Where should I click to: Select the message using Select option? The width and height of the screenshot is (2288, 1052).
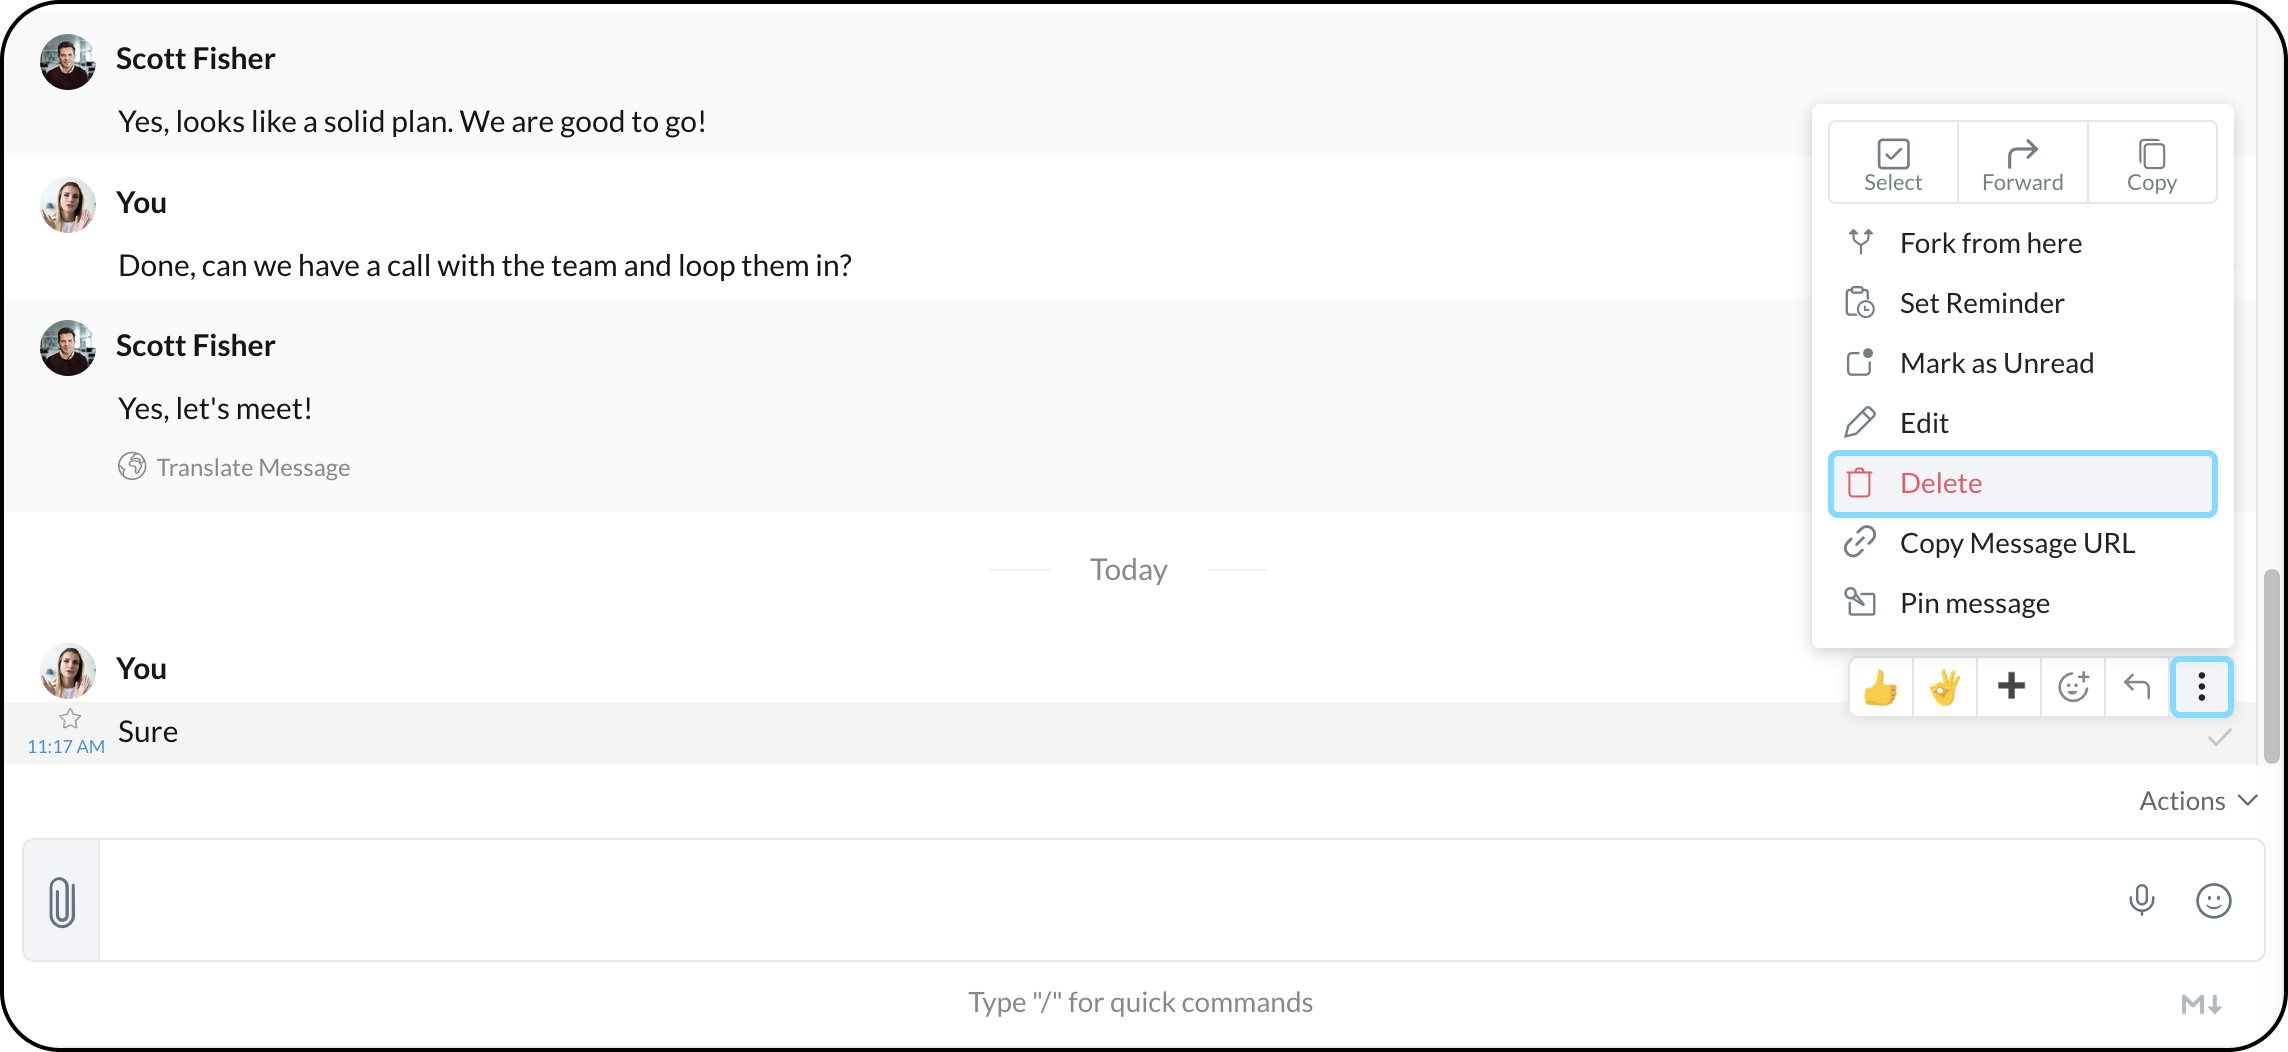pyautogui.click(x=1893, y=163)
